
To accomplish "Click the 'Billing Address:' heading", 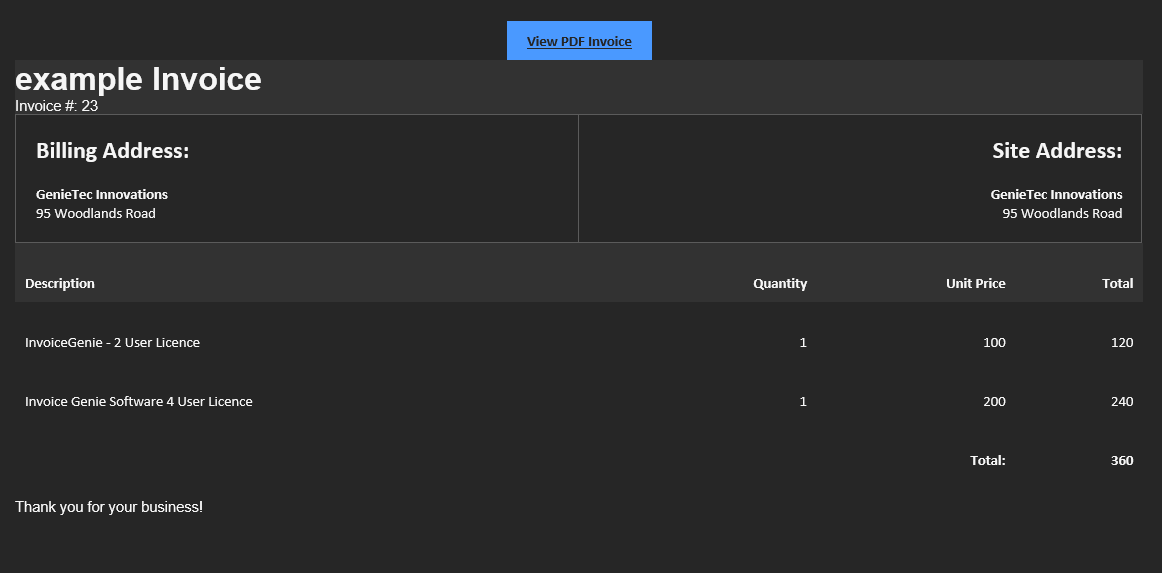I will click(x=113, y=150).
